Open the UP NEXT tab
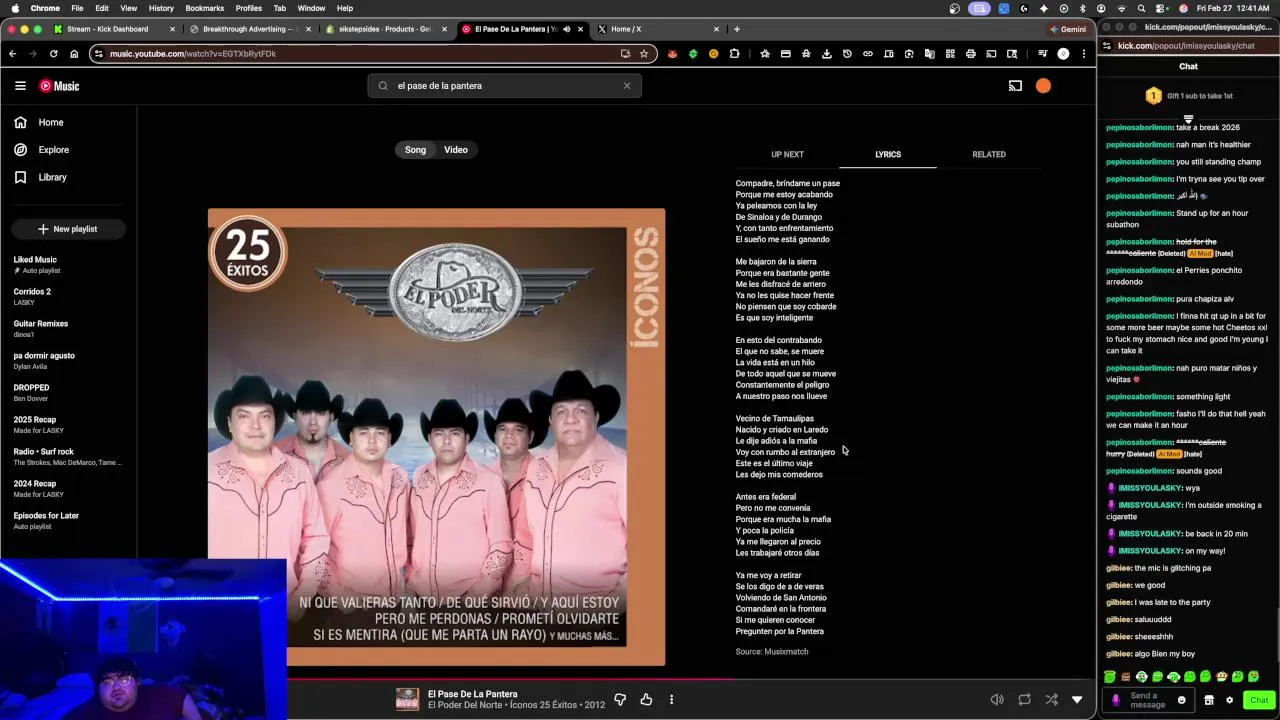 [x=787, y=154]
